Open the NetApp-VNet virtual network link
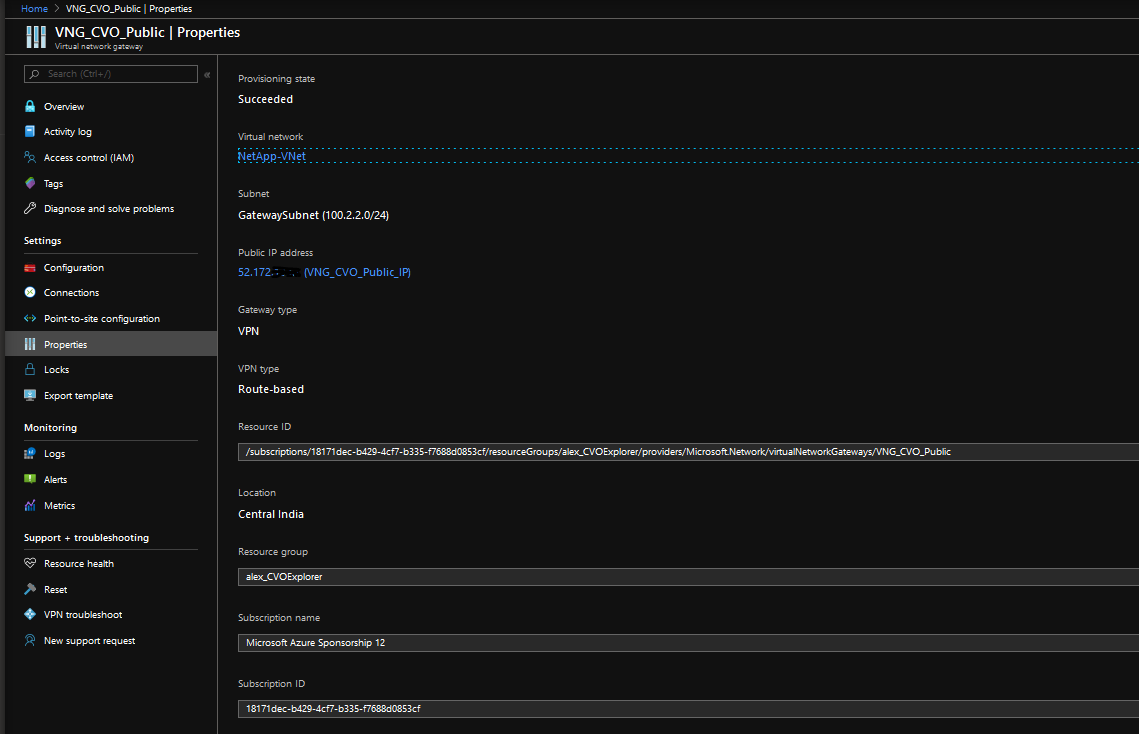The width and height of the screenshot is (1139, 734). tap(272, 156)
